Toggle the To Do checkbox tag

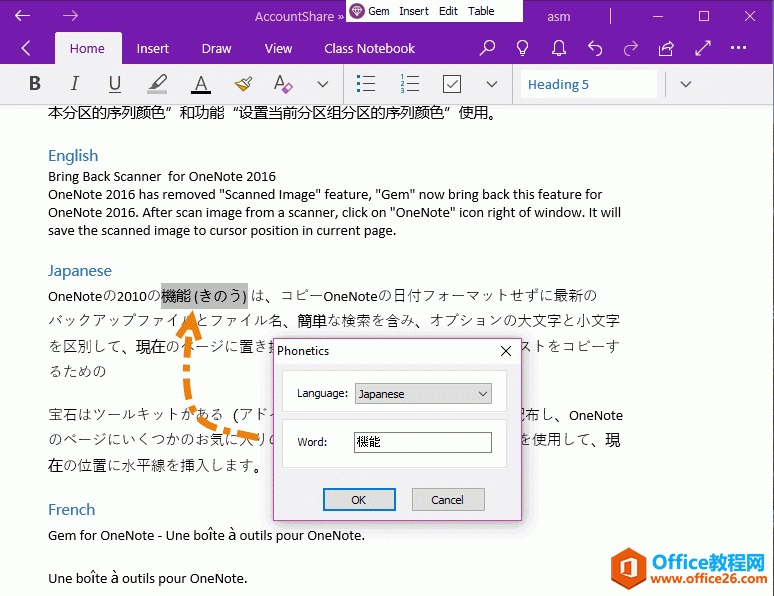[451, 84]
